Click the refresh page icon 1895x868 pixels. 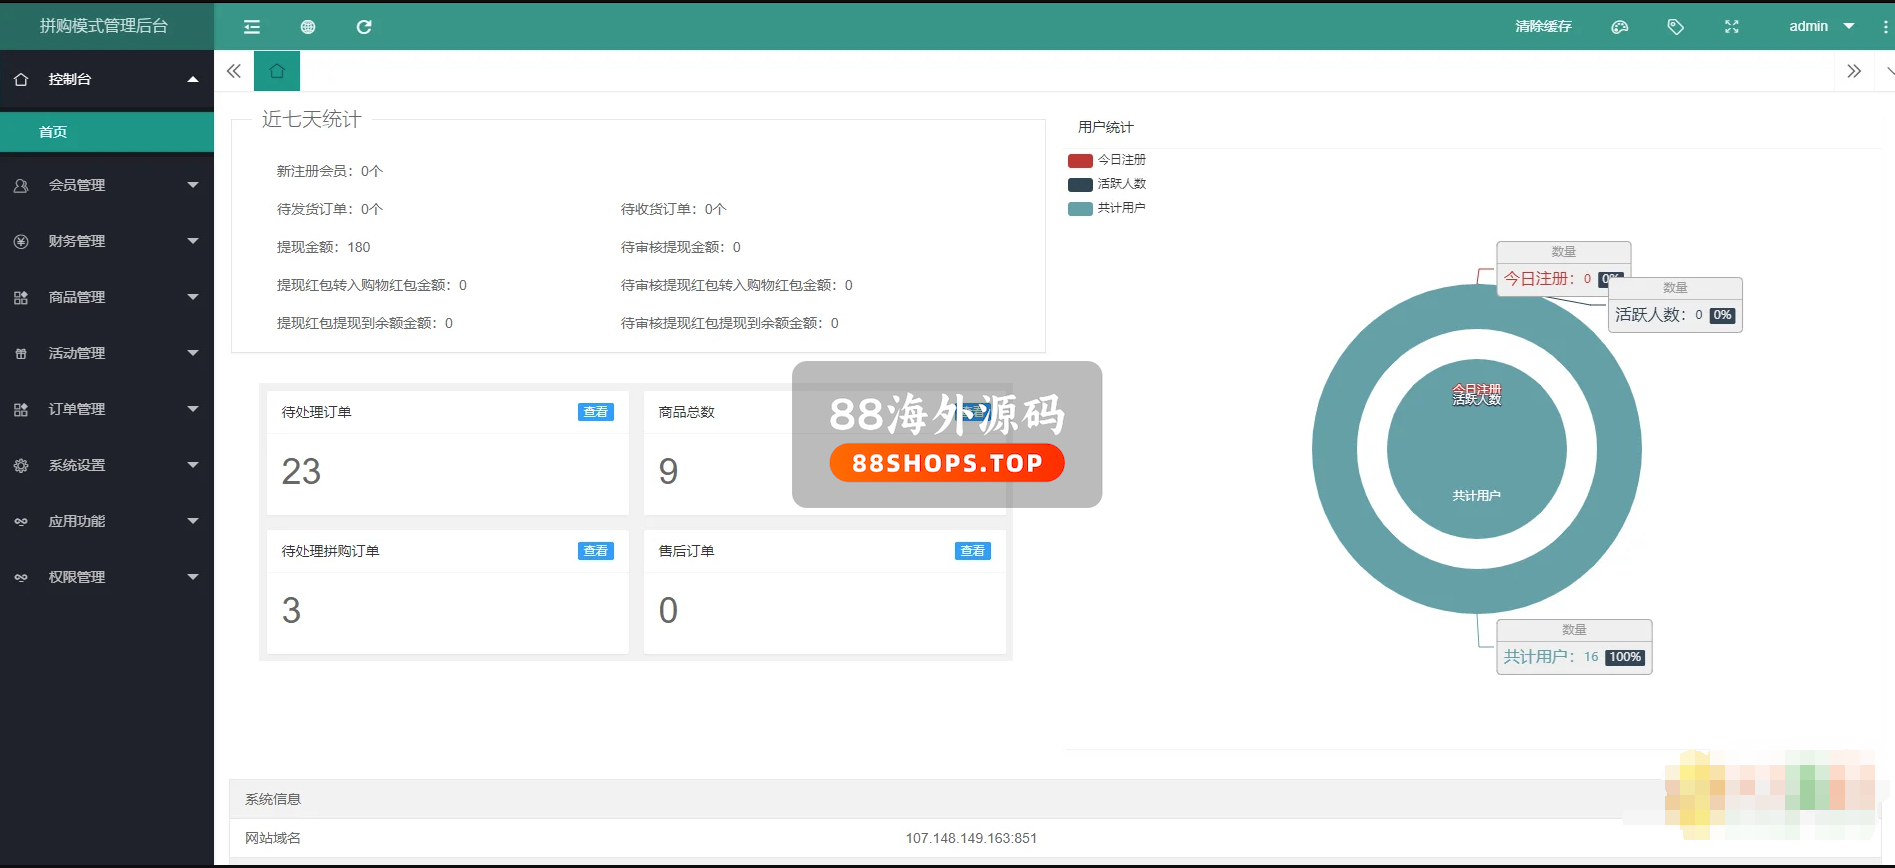[364, 27]
